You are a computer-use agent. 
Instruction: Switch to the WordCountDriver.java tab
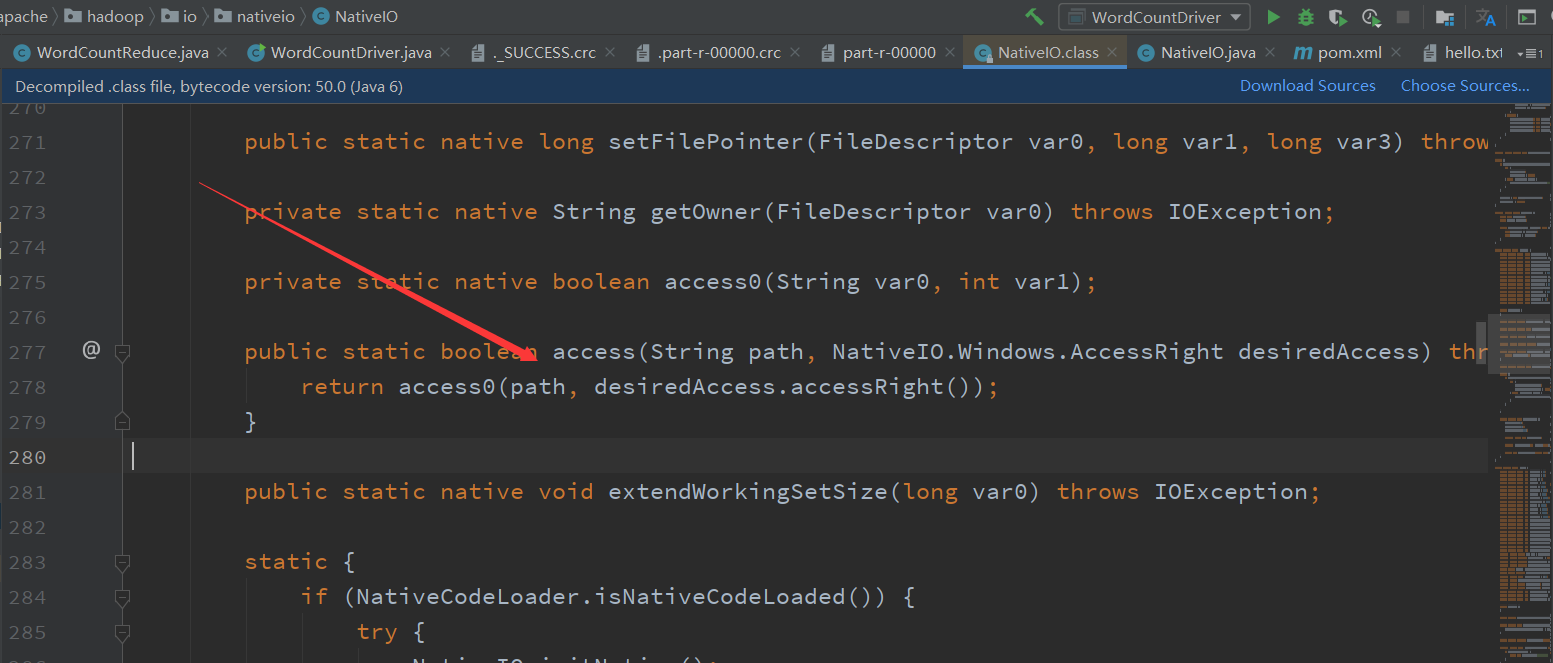tap(355, 52)
